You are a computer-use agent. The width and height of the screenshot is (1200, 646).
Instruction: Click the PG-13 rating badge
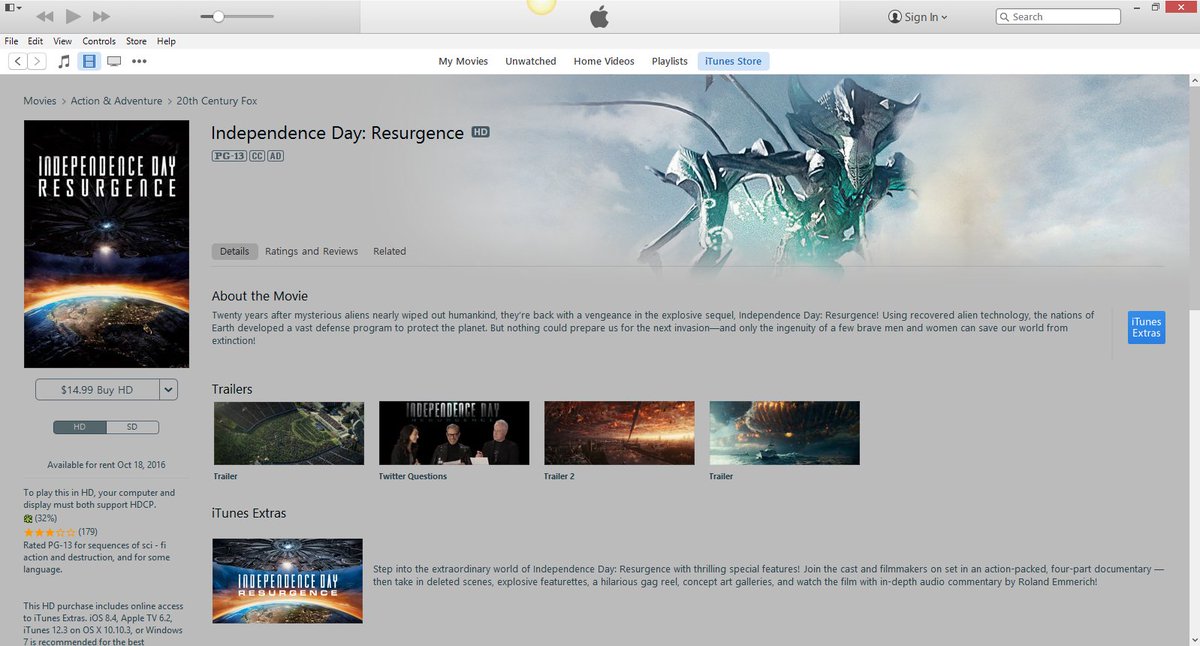[x=228, y=156]
